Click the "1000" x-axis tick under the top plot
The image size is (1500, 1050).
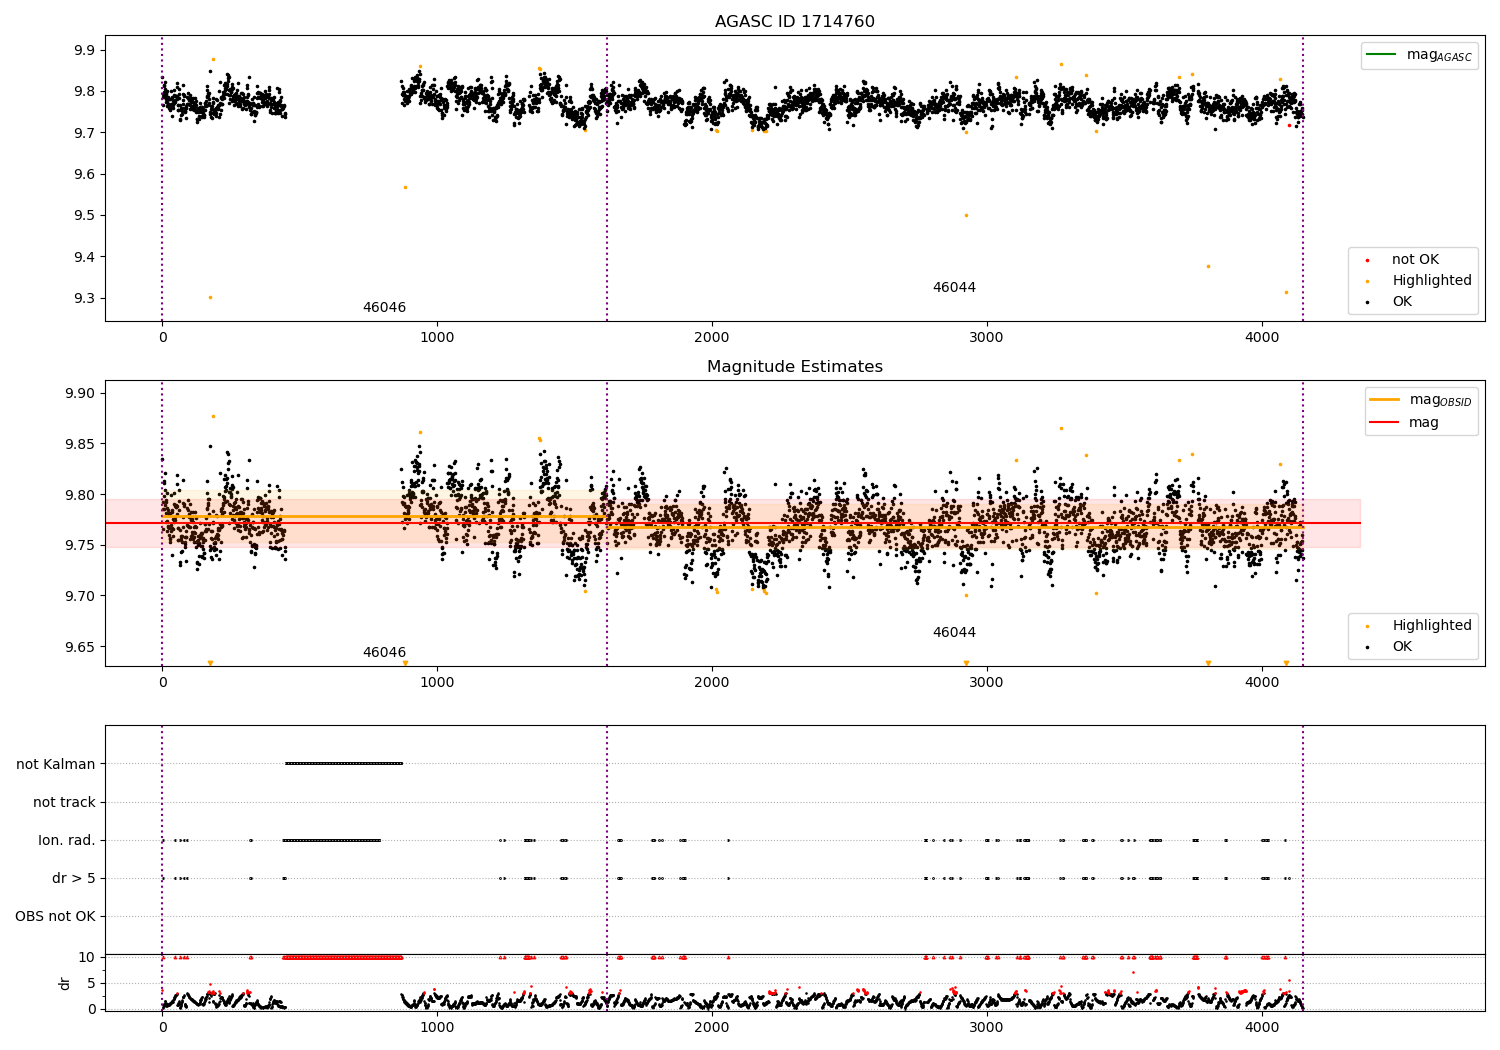pos(437,337)
